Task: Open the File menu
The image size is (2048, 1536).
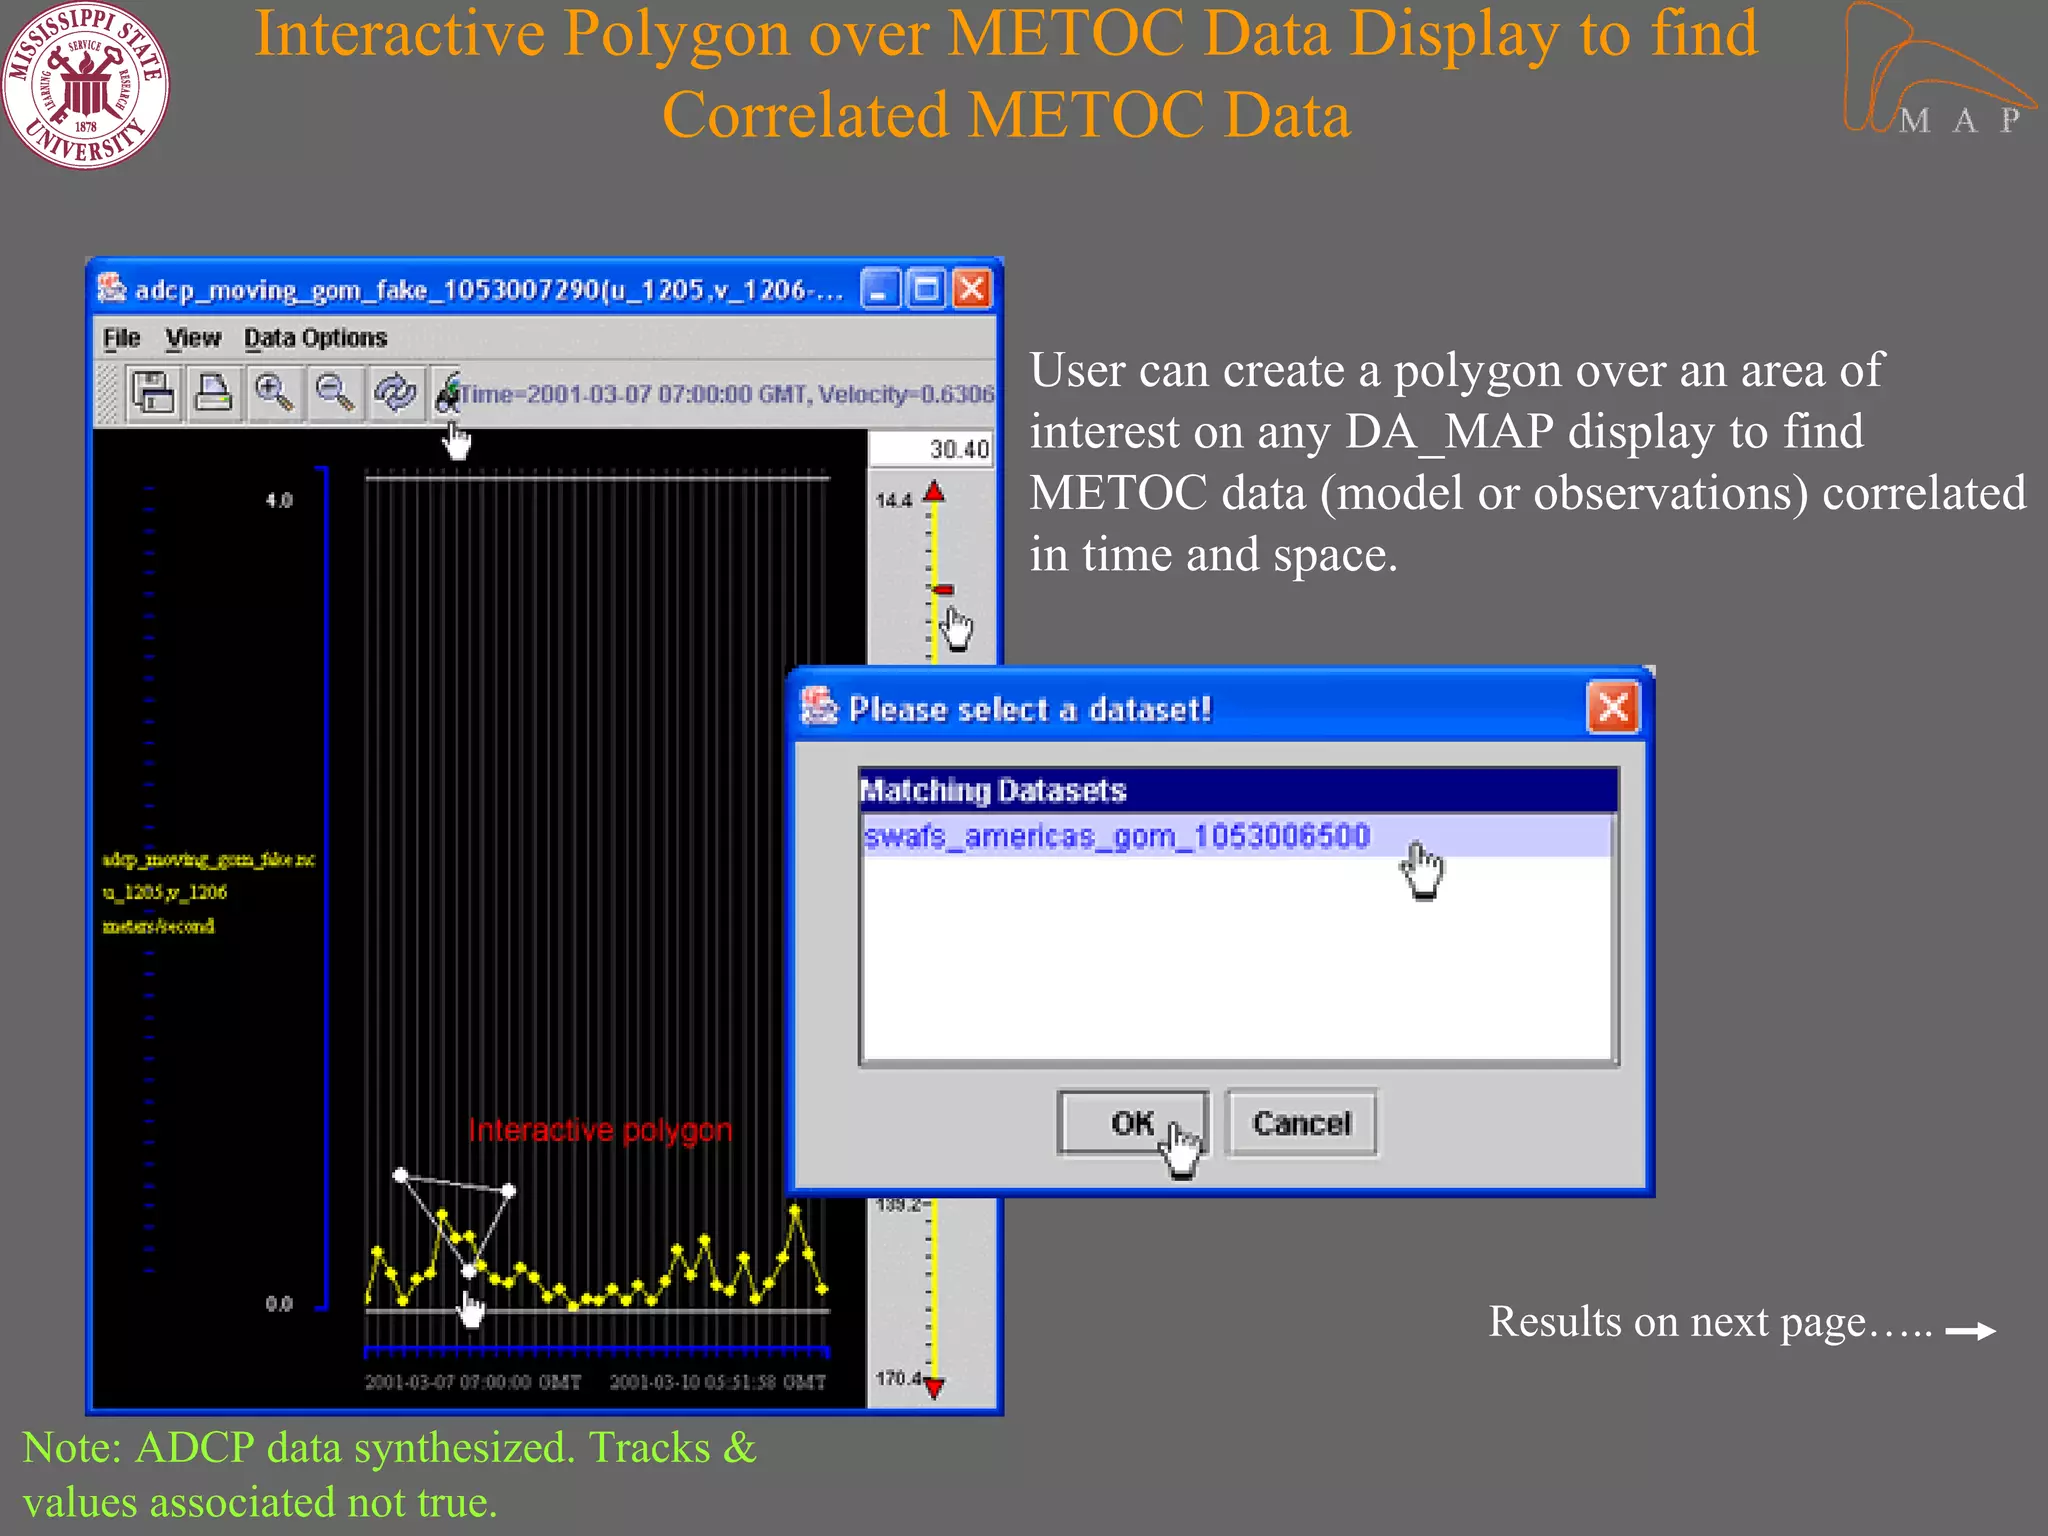Action: coord(122,338)
